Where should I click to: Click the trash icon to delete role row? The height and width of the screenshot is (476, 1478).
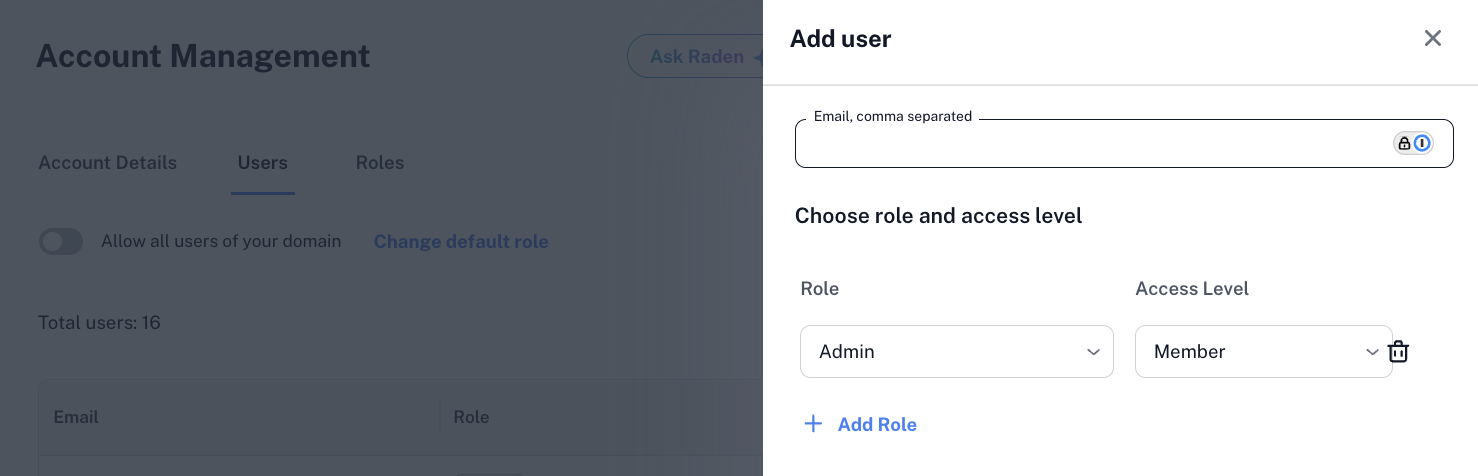(1399, 352)
